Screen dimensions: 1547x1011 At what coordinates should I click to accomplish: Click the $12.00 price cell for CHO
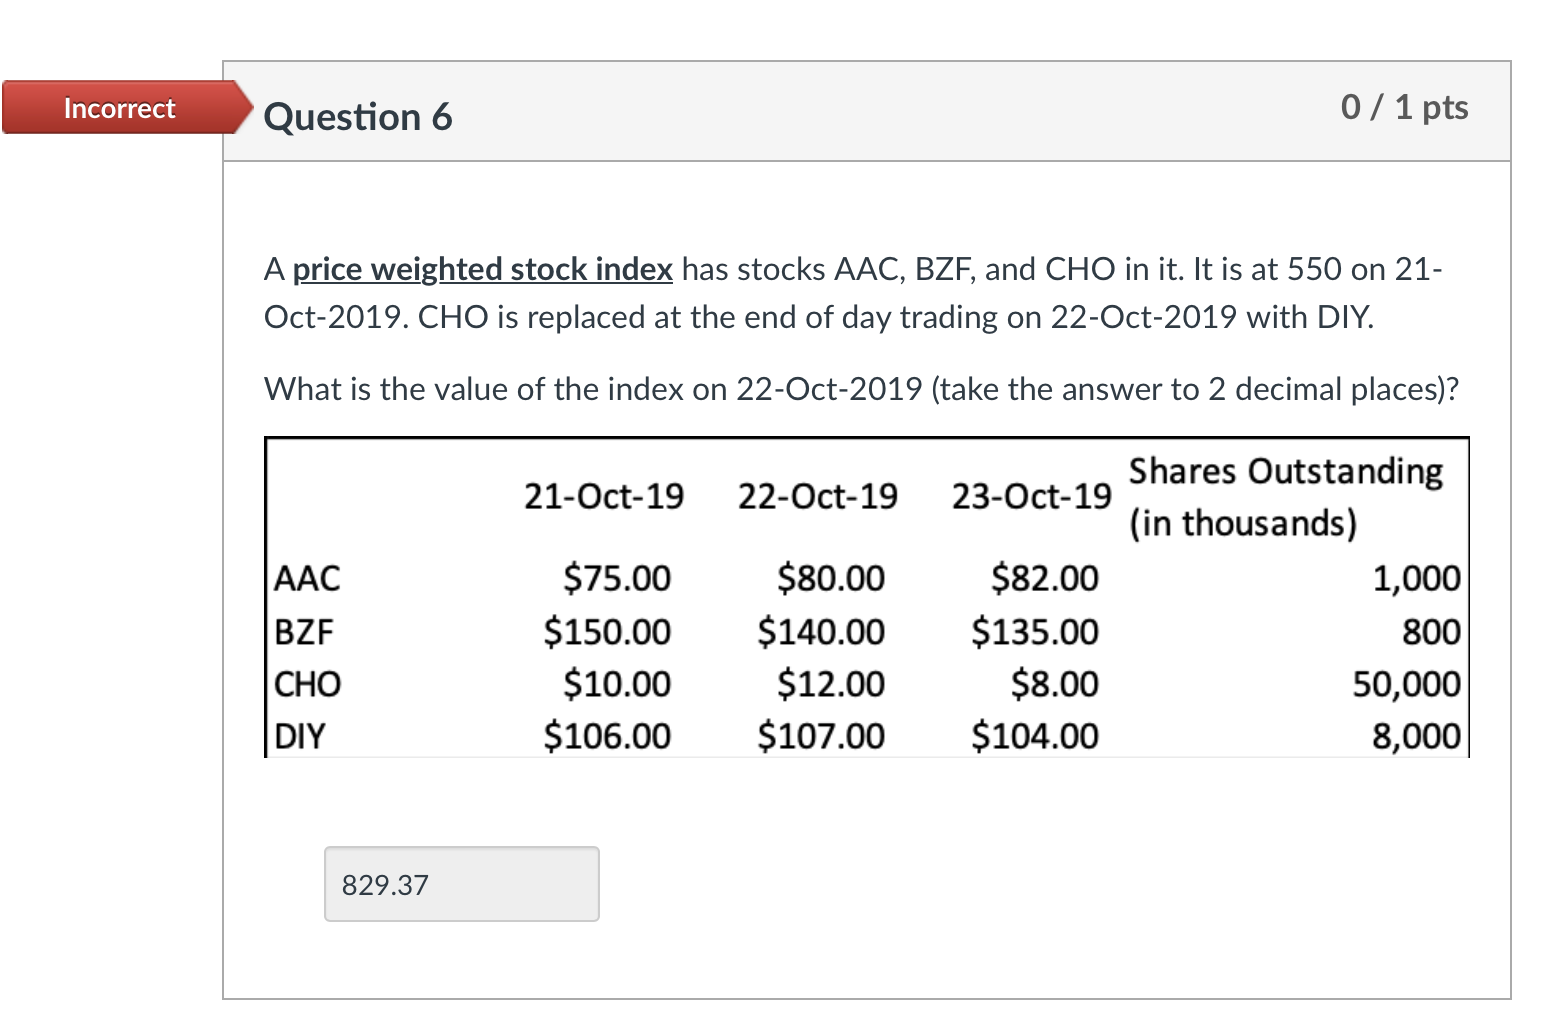tap(831, 684)
